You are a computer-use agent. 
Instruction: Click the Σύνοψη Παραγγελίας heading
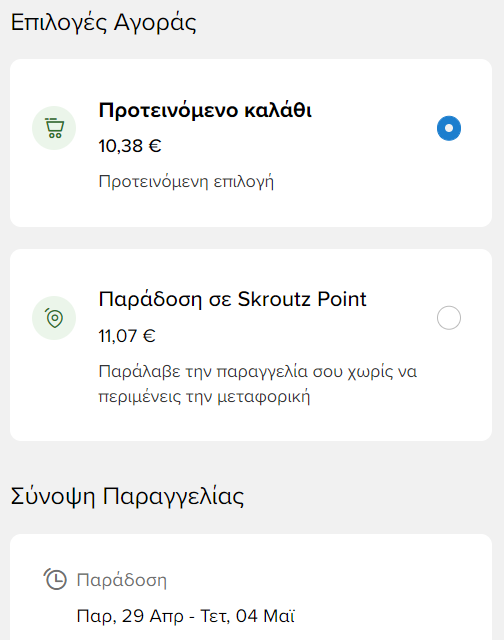(x=127, y=497)
